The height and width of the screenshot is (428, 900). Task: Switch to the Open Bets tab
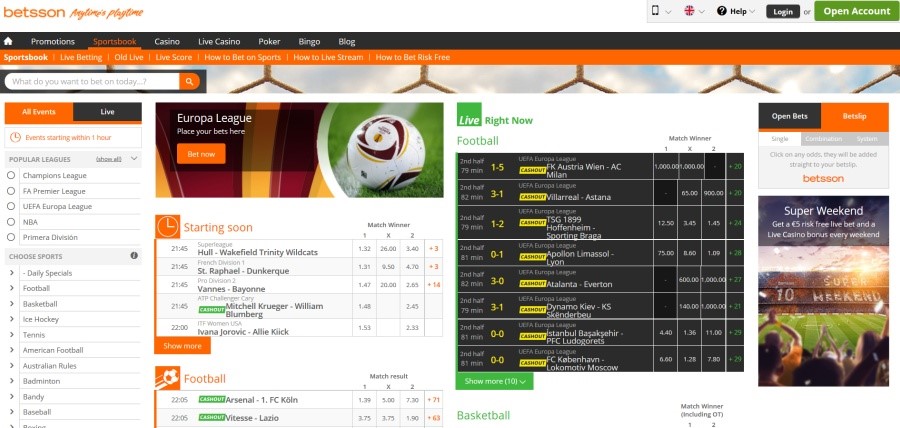coord(789,116)
